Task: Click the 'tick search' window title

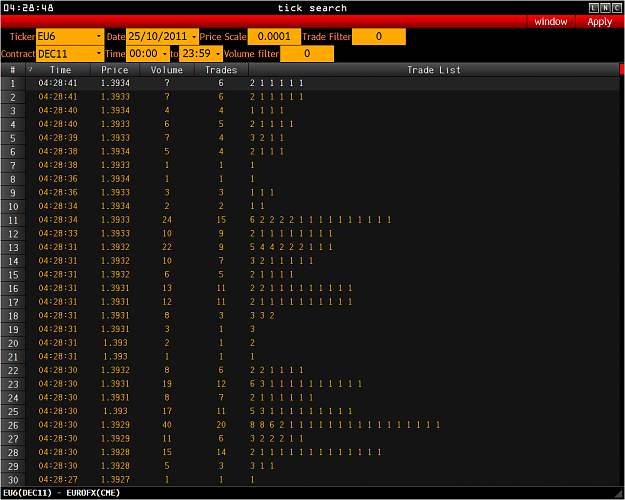Action: point(312,8)
